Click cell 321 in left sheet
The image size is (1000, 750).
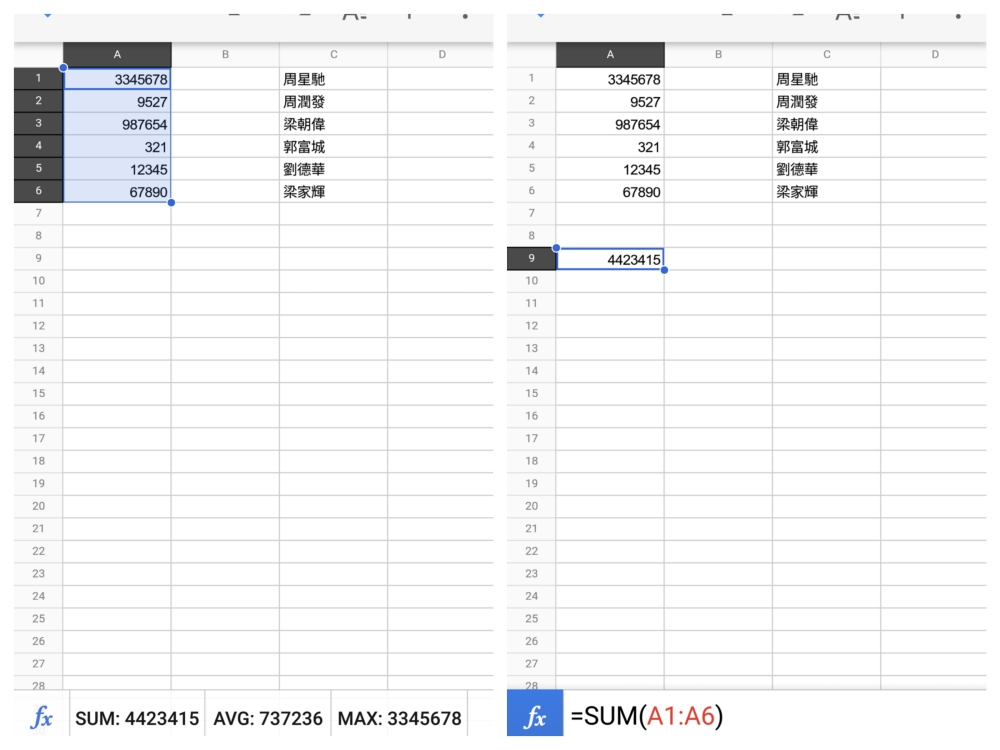(x=117, y=147)
